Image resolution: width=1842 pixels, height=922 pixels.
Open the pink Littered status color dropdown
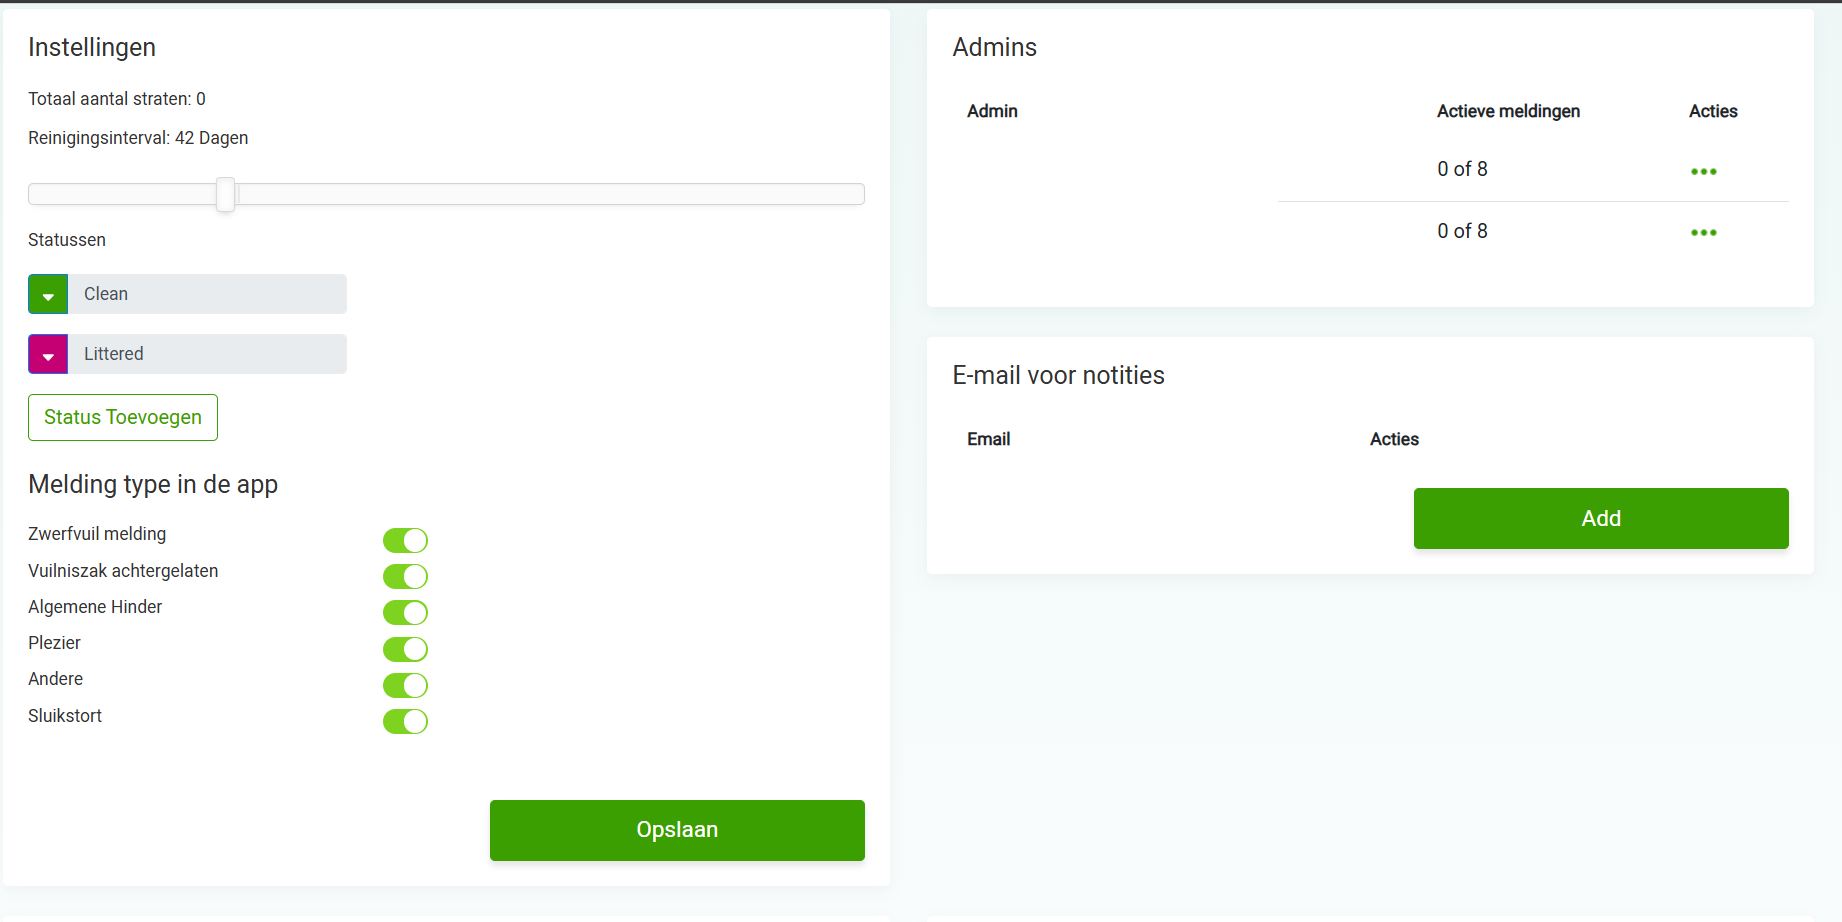click(48, 354)
